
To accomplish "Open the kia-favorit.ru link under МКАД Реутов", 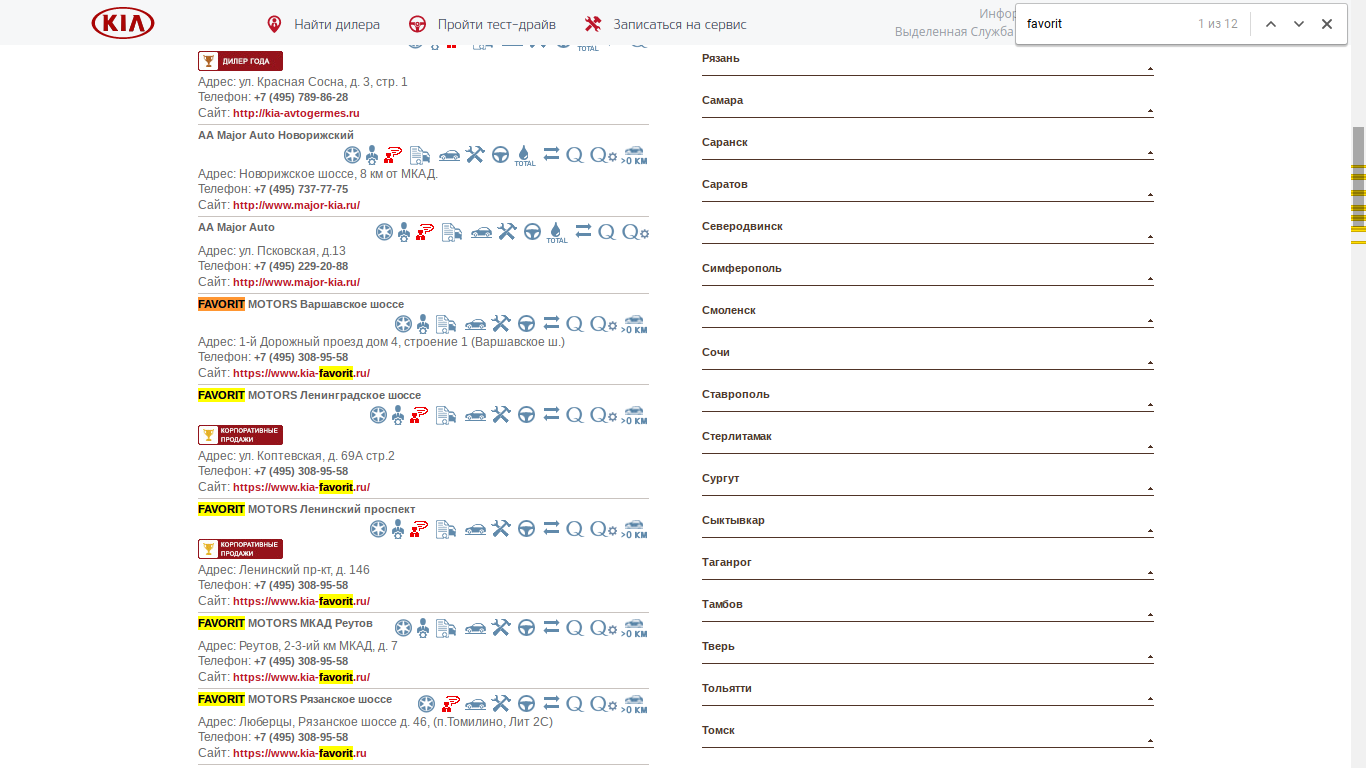I will pyautogui.click(x=301, y=677).
